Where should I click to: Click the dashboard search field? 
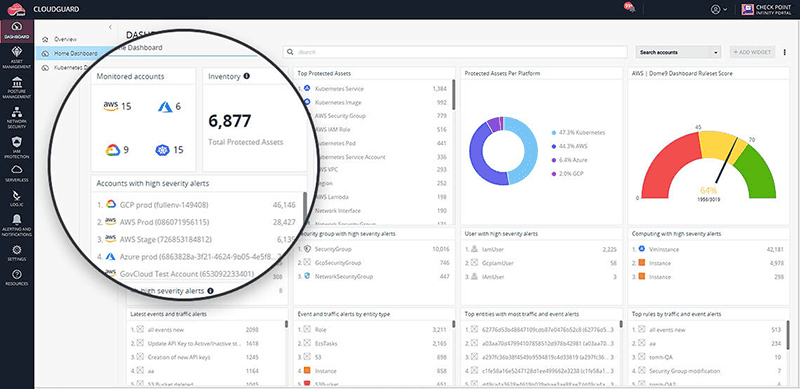455,52
